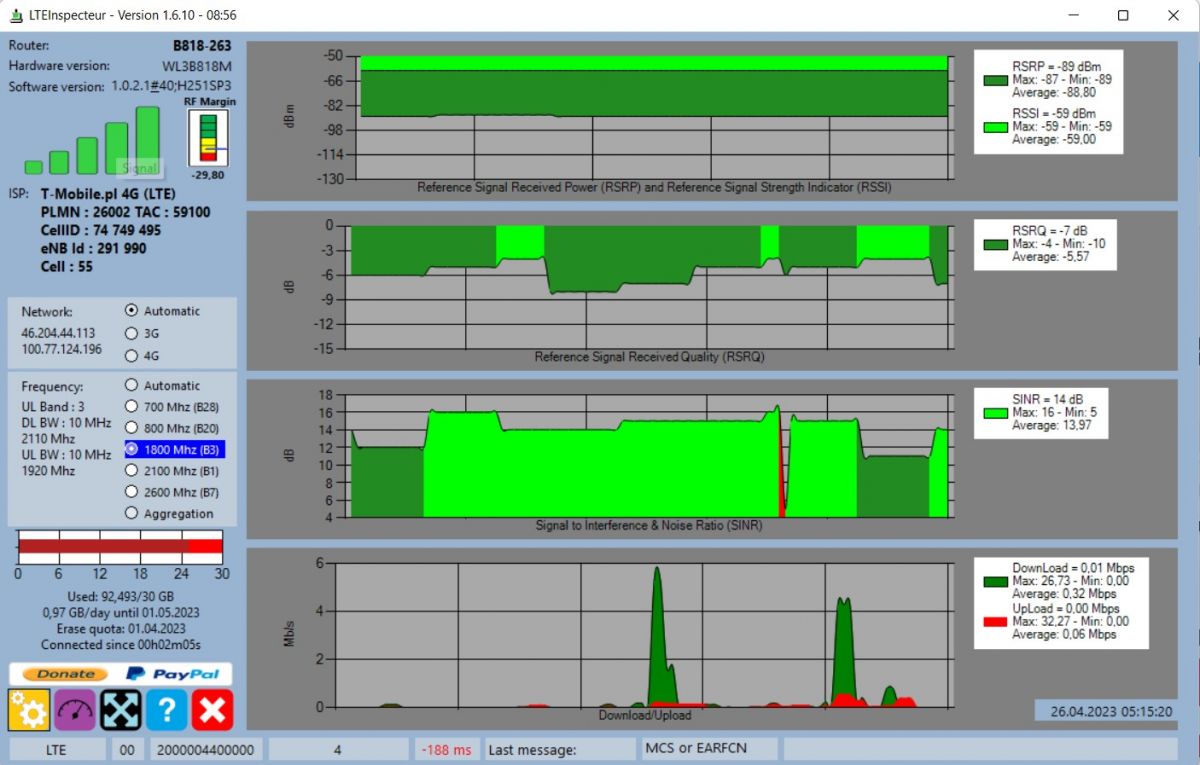Click the PLMN : 26002 TAC : 59100 text
The width and height of the screenshot is (1200, 765).
125,212
